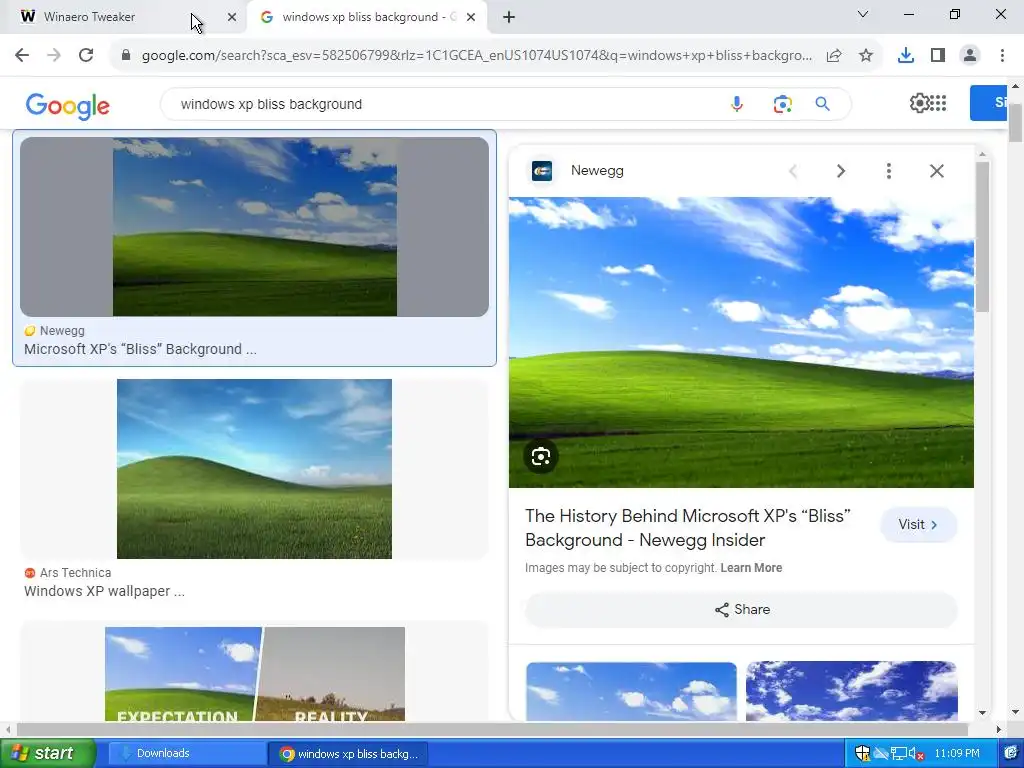
Task: Click the large Bliss preview image
Action: click(741, 342)
